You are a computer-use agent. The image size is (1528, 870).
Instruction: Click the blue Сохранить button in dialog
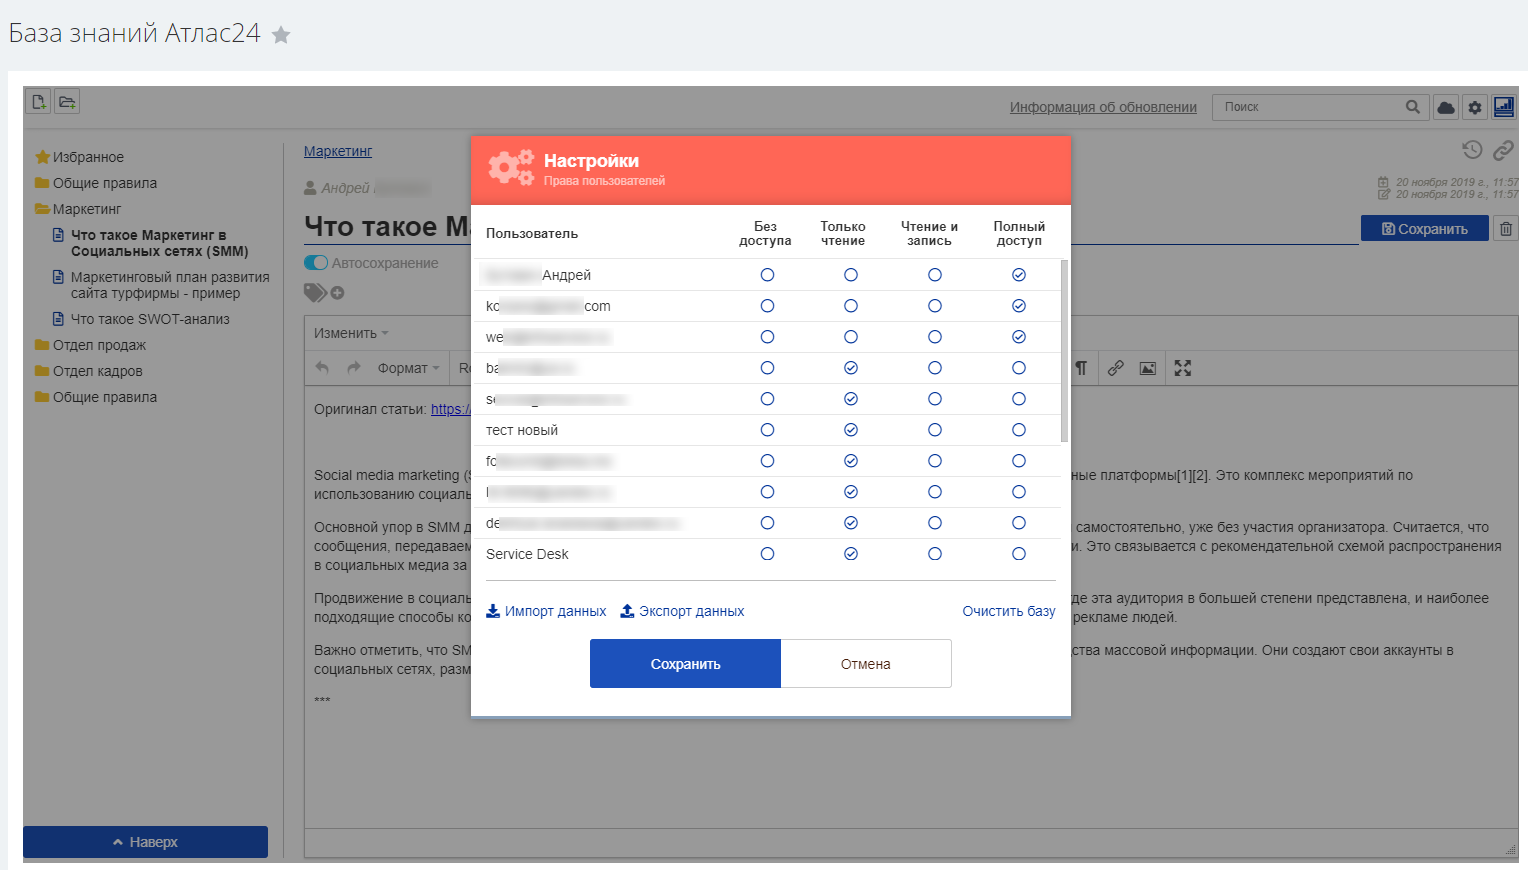coord(685,664)
